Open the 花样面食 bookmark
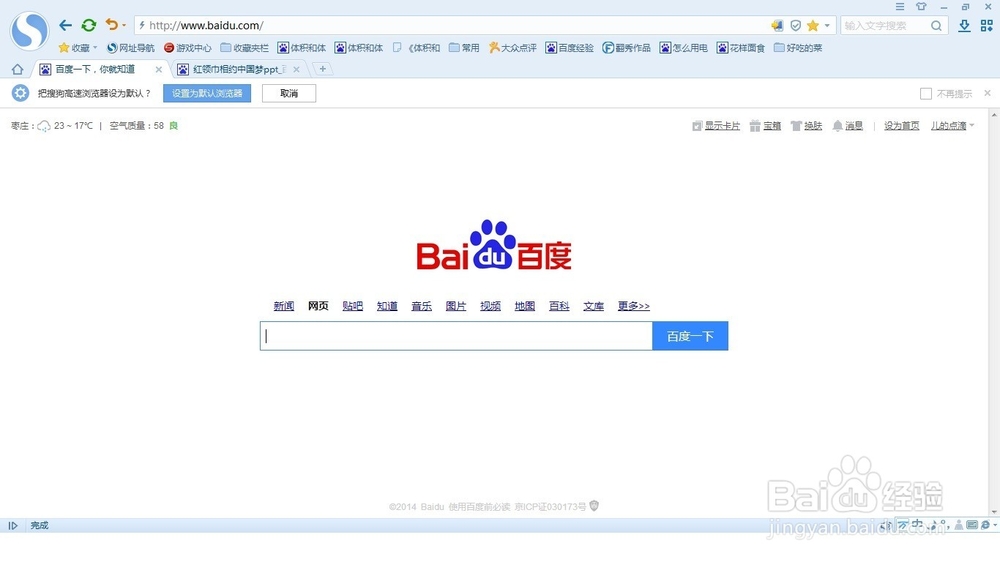This screenshot has width=1000, height=562. (x=740, y=48)
